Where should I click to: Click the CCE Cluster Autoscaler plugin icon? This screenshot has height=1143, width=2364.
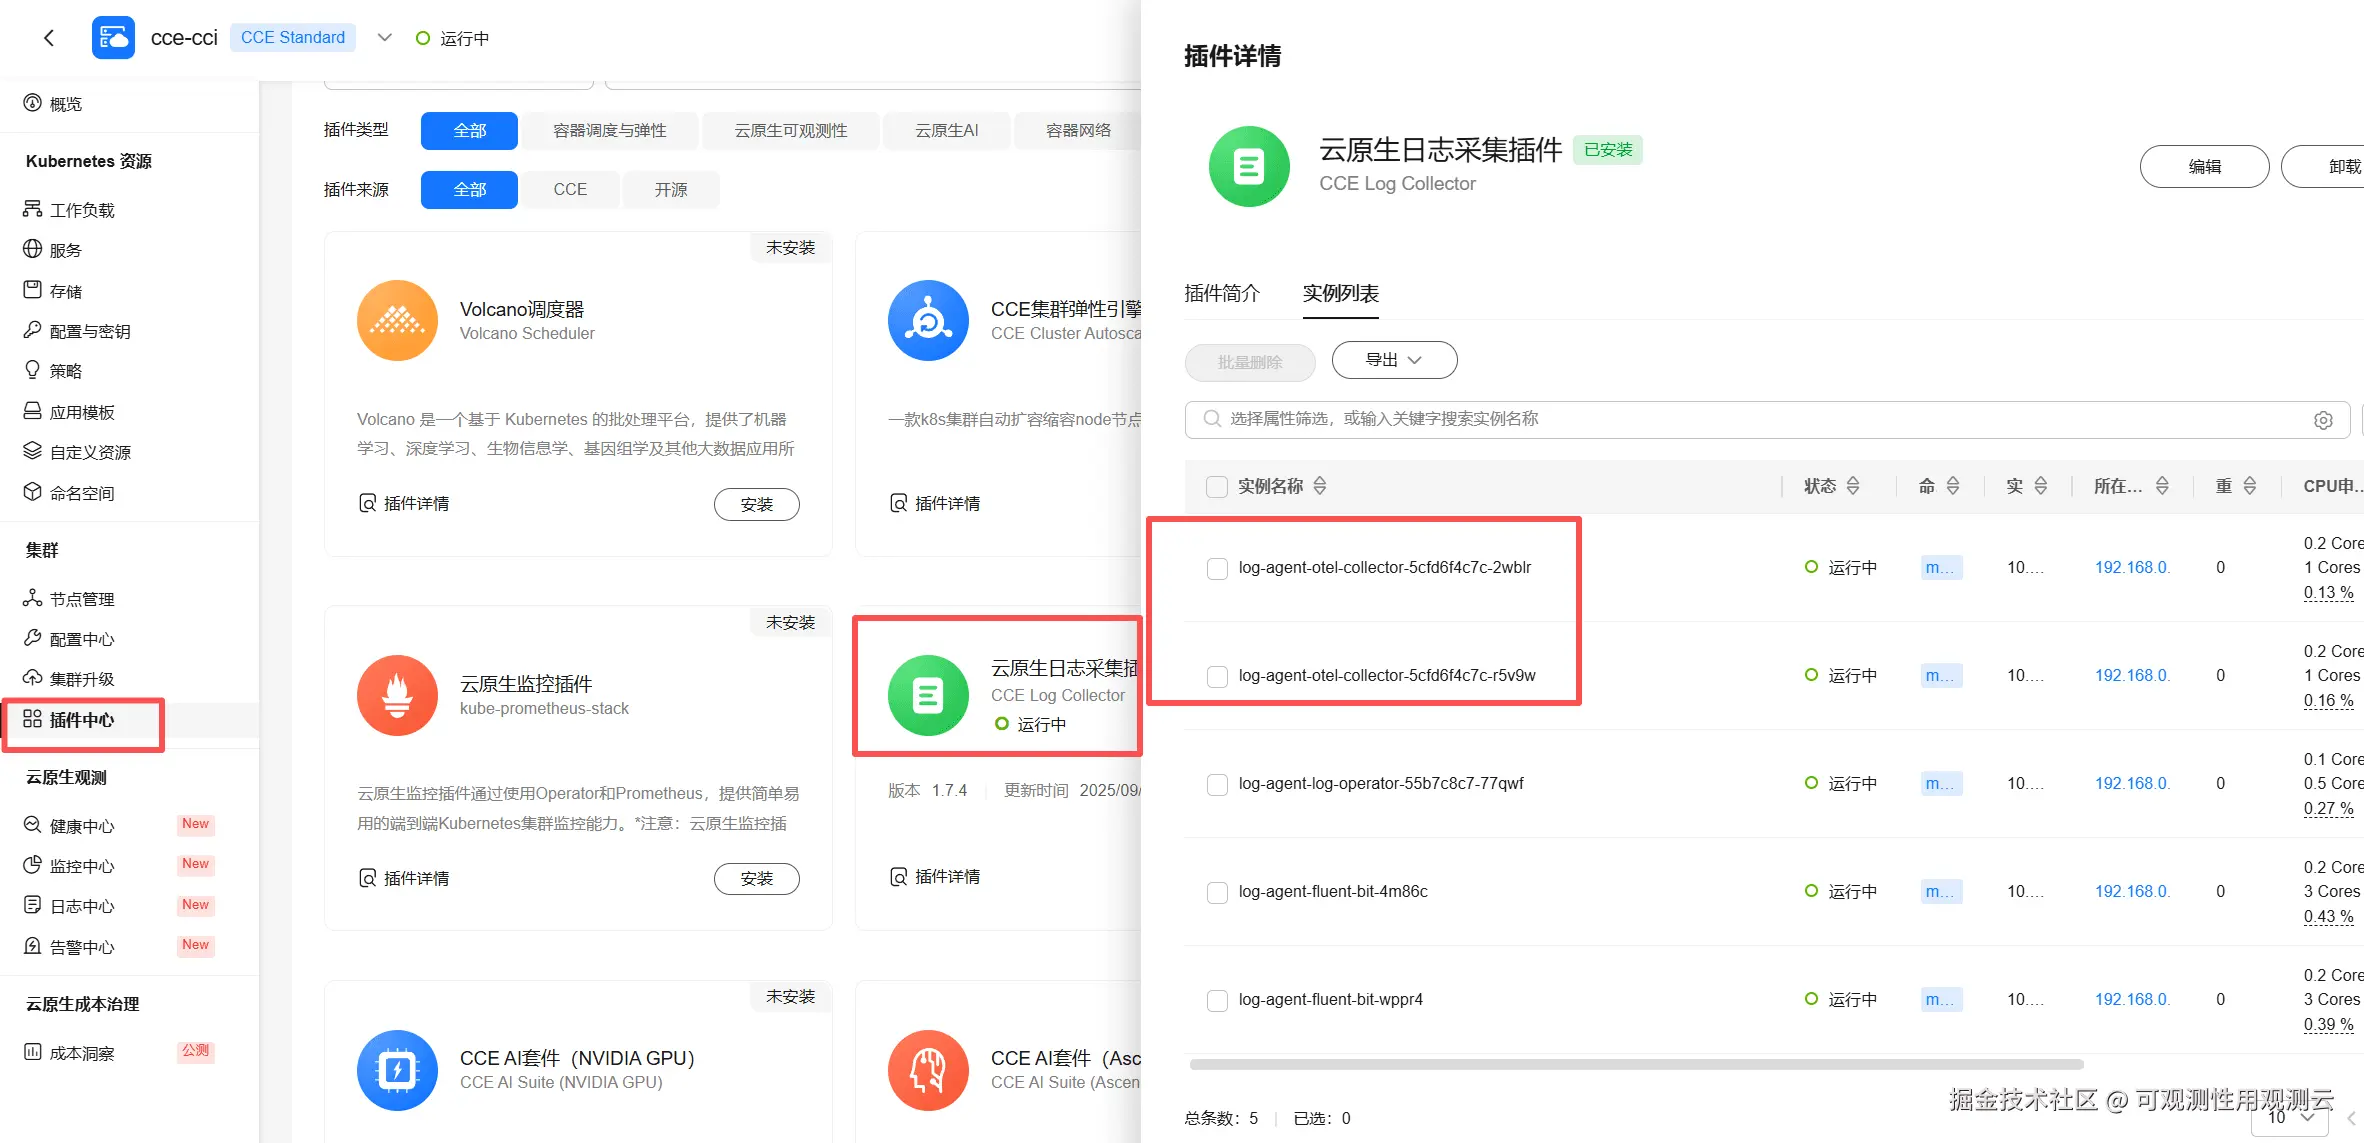click(x=928, y=320)
